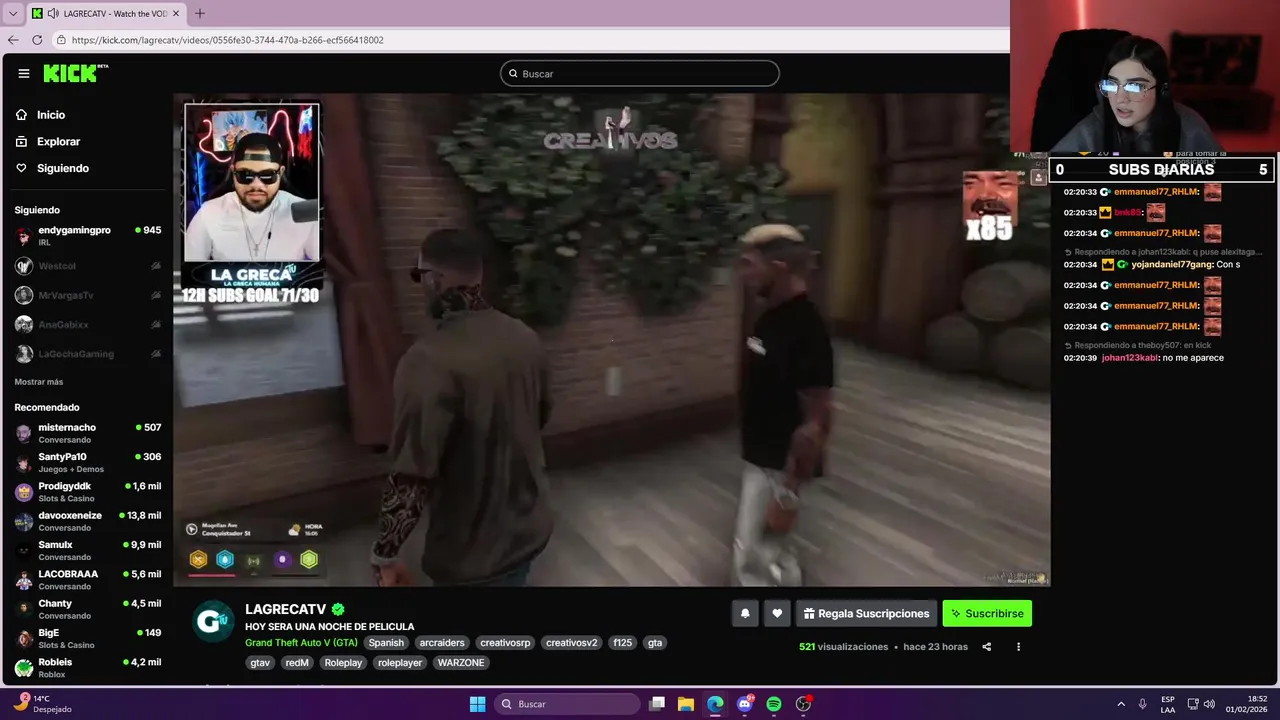Click the green Suscribirse button
This screenshot has width=1280, height=720.
click(x=987, y=614)
